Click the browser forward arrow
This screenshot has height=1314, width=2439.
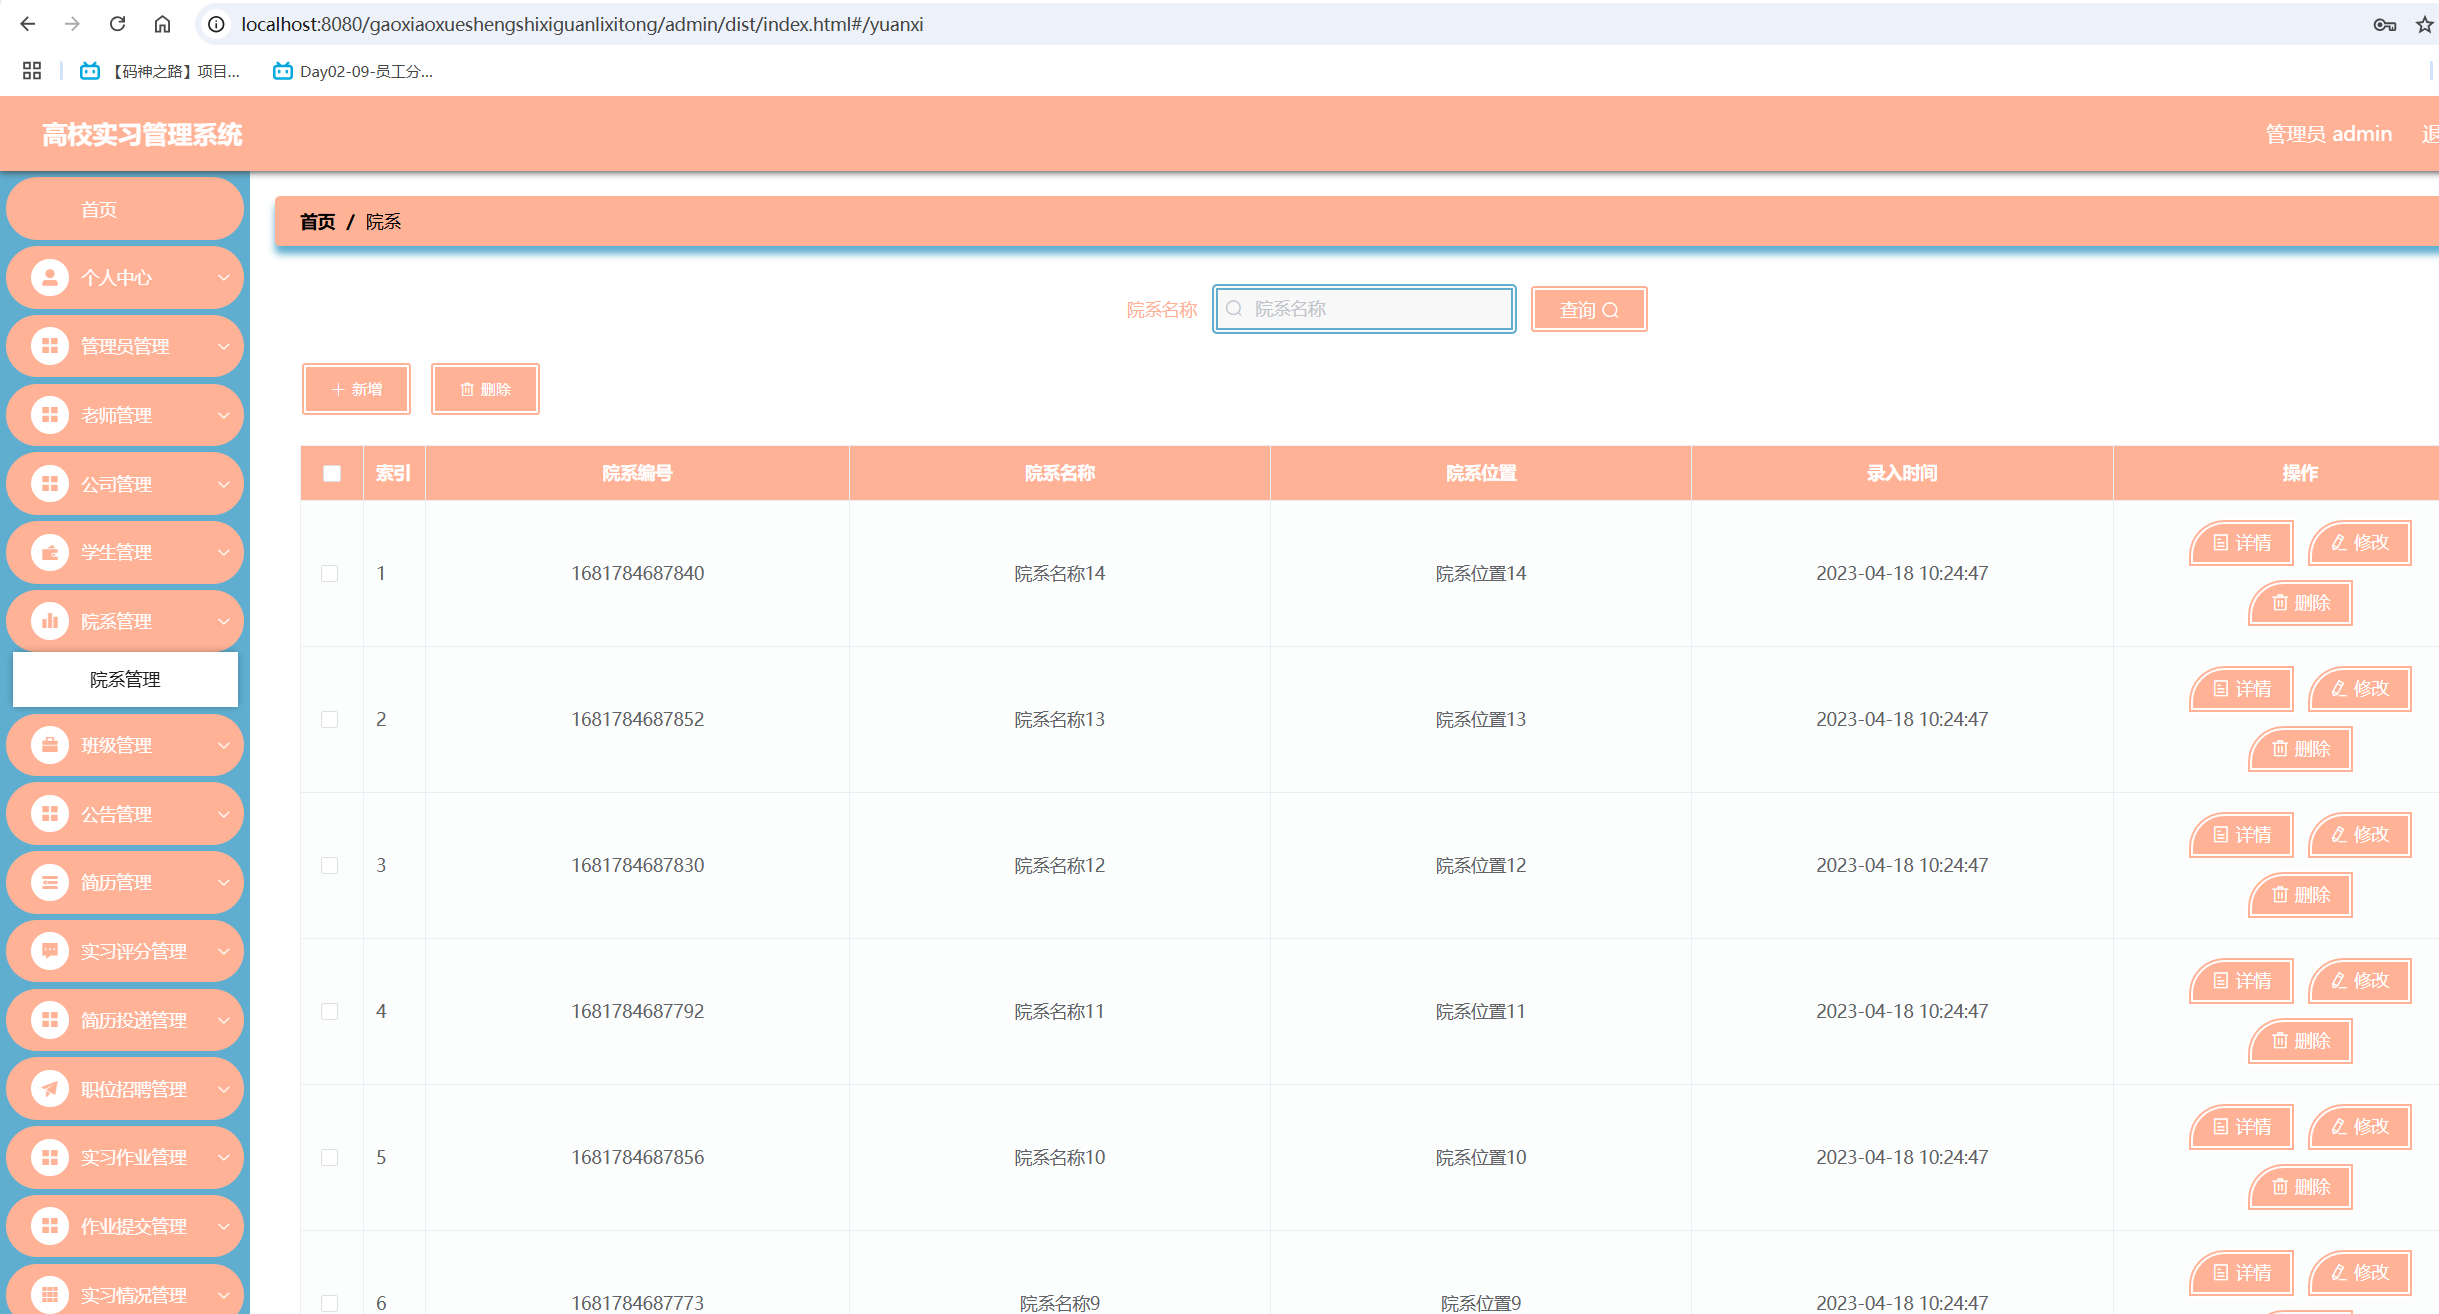click(x=72, y=24)
